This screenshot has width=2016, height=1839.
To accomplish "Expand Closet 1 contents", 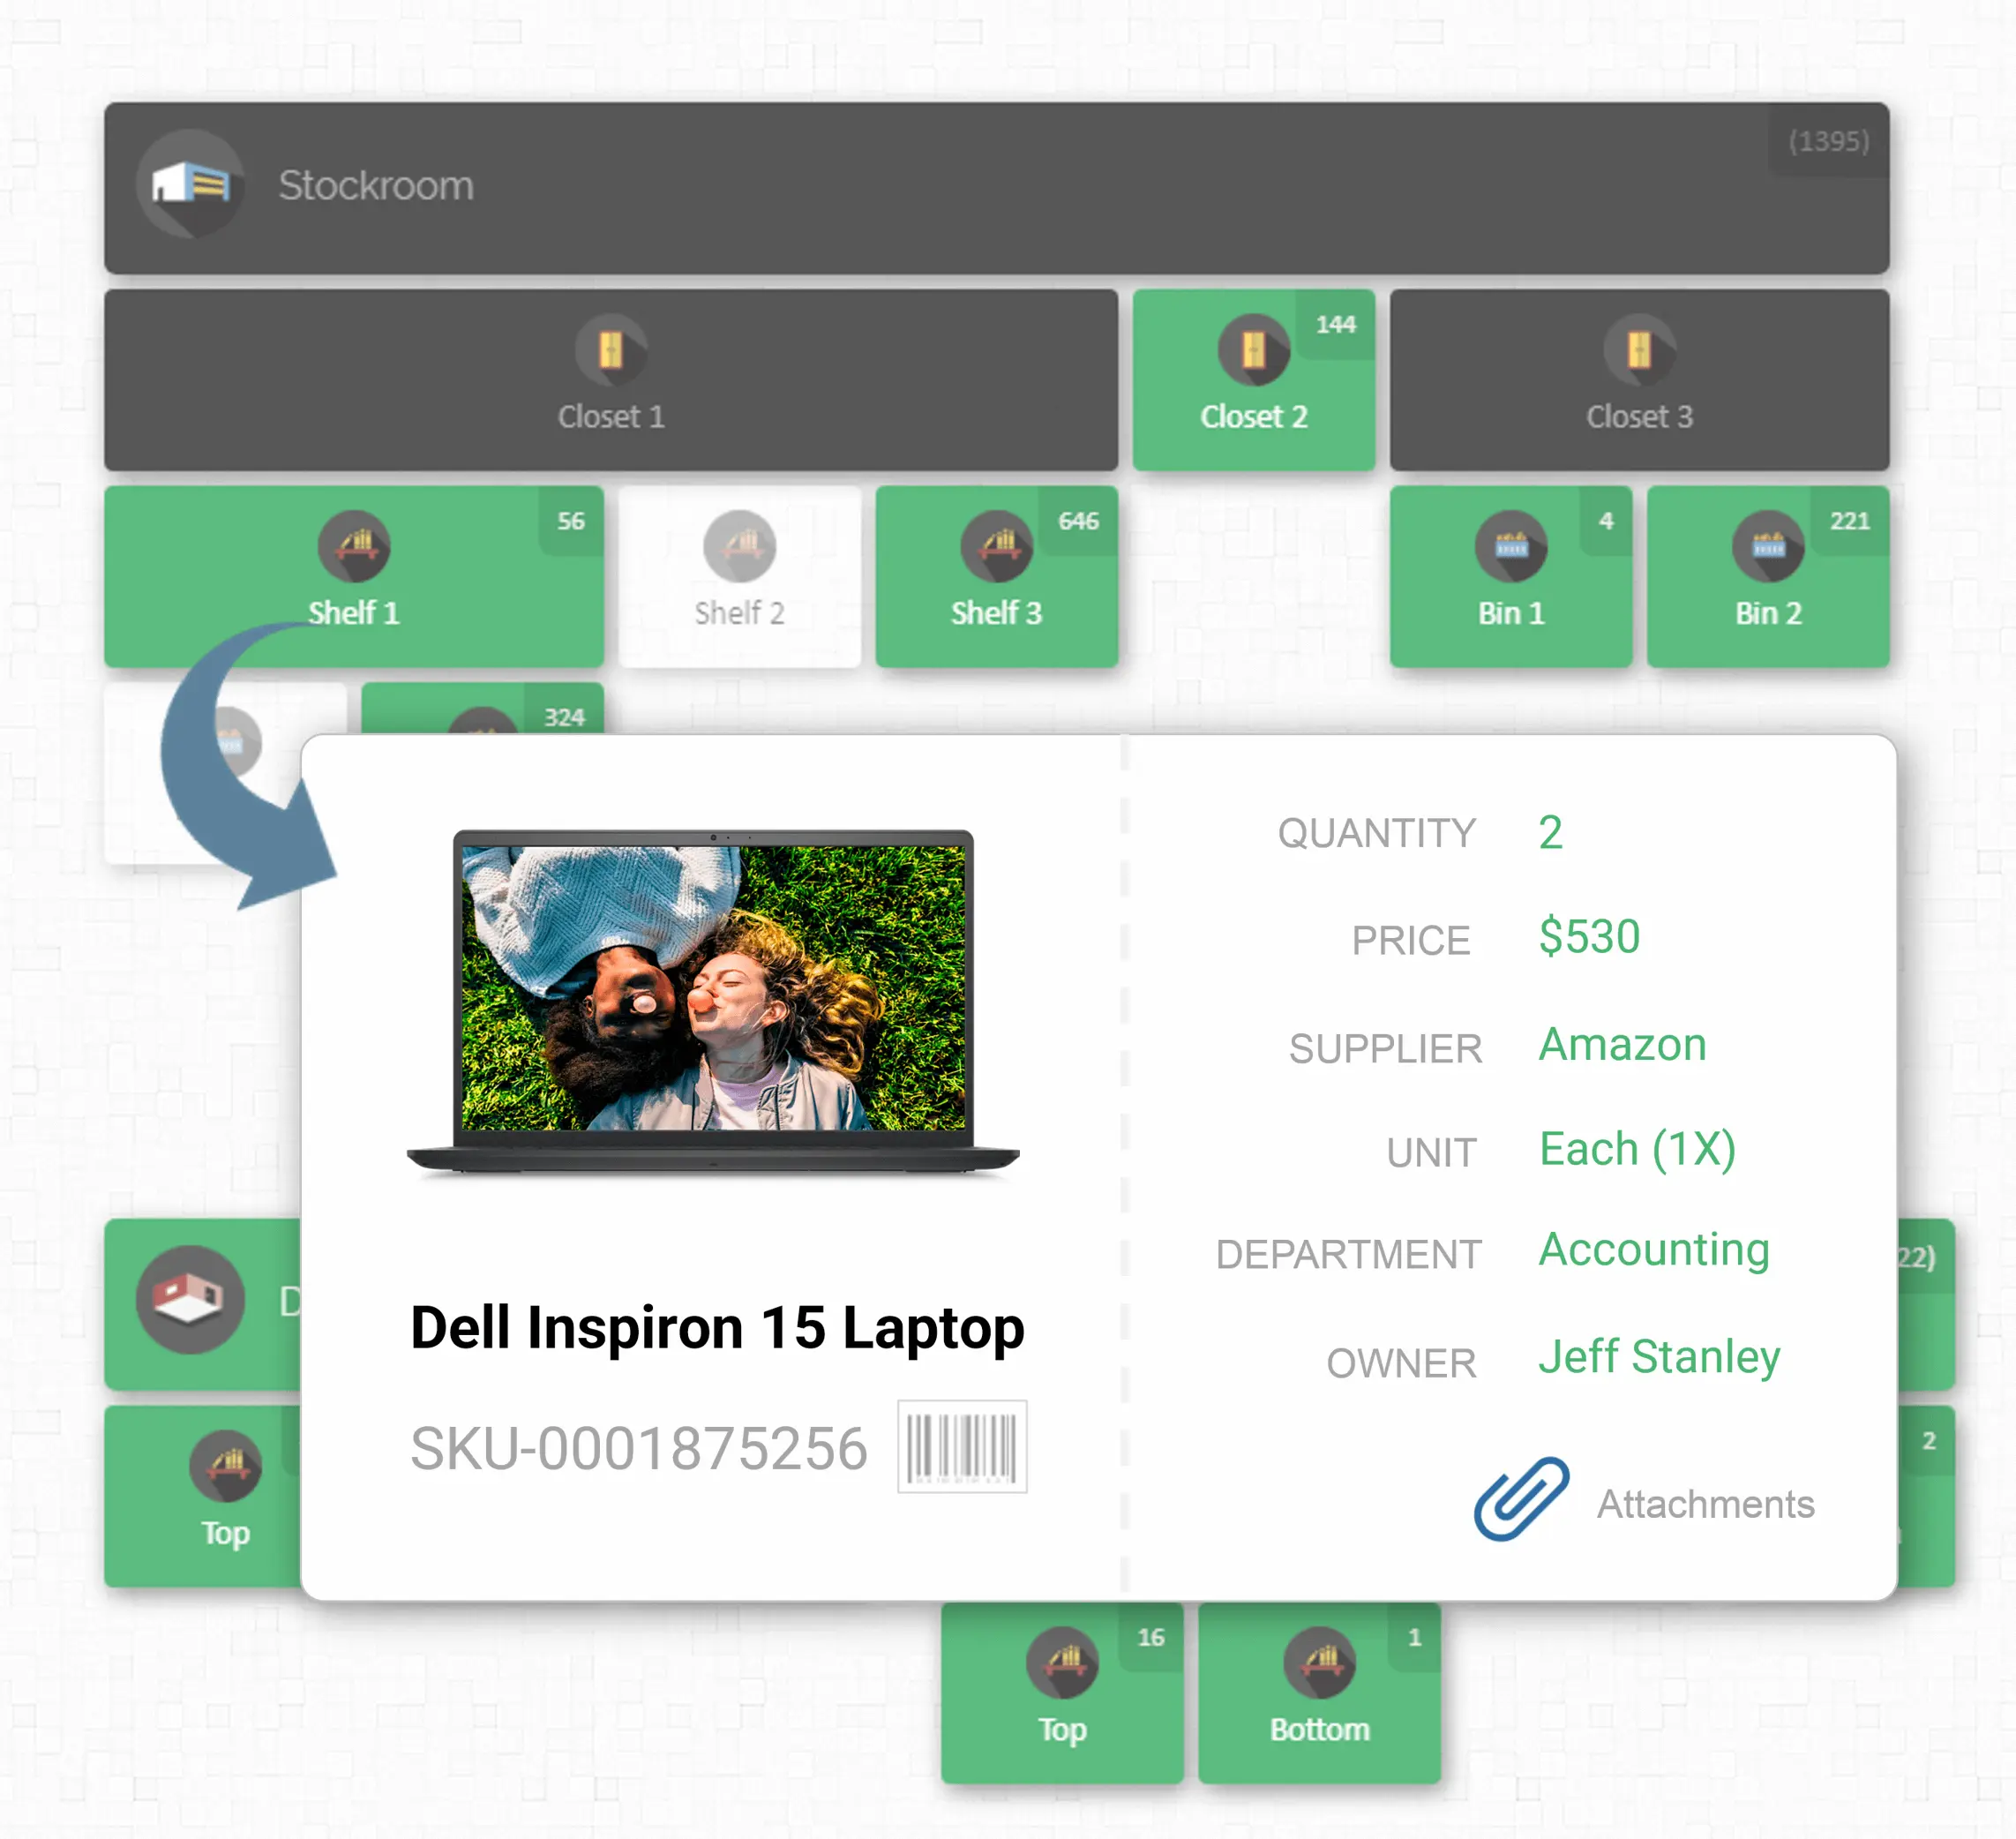I will [x=615, y=385].
